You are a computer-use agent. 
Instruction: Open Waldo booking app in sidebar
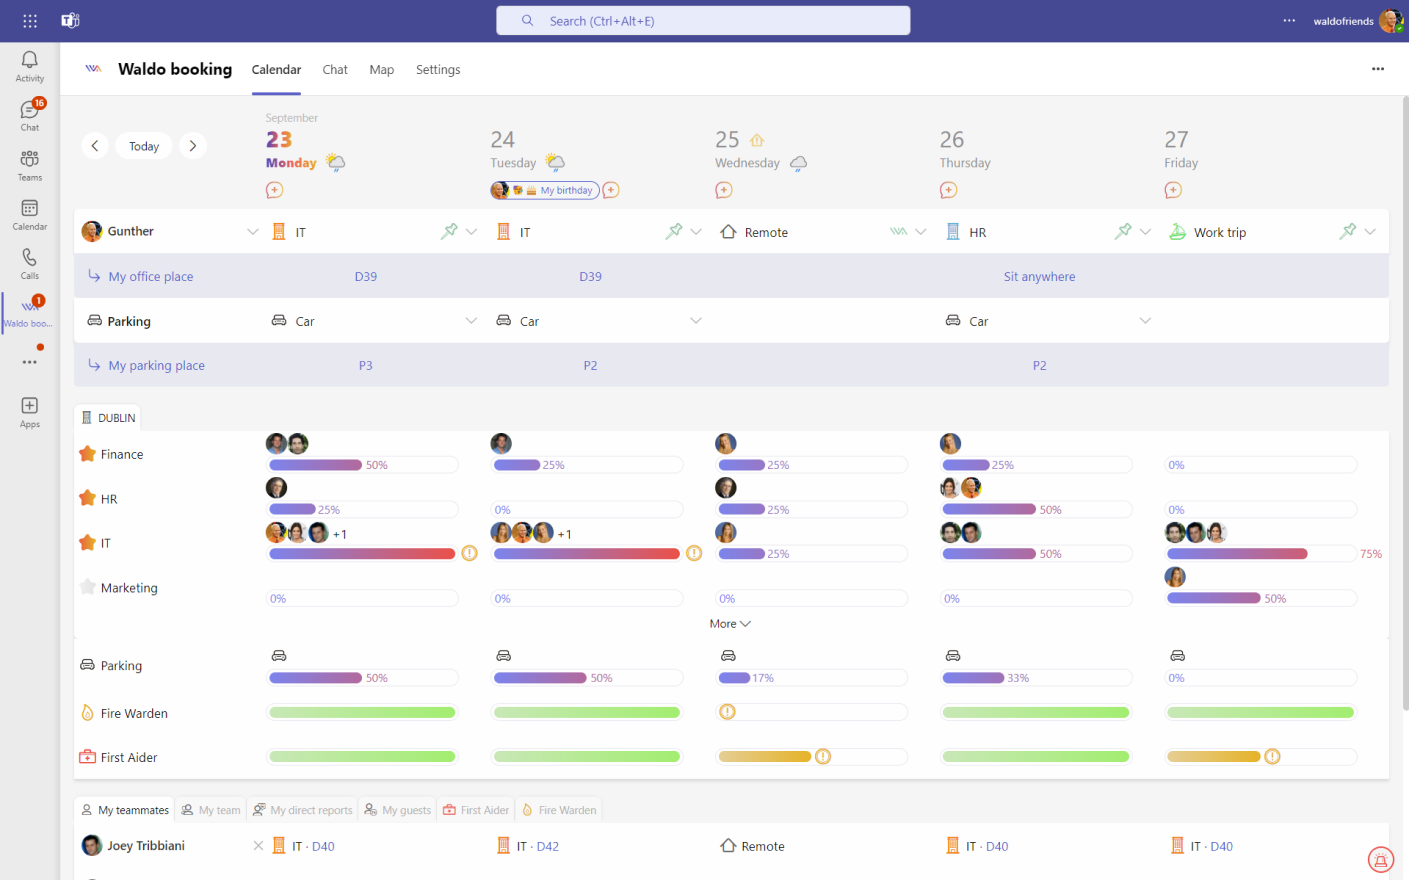point(30,313)
